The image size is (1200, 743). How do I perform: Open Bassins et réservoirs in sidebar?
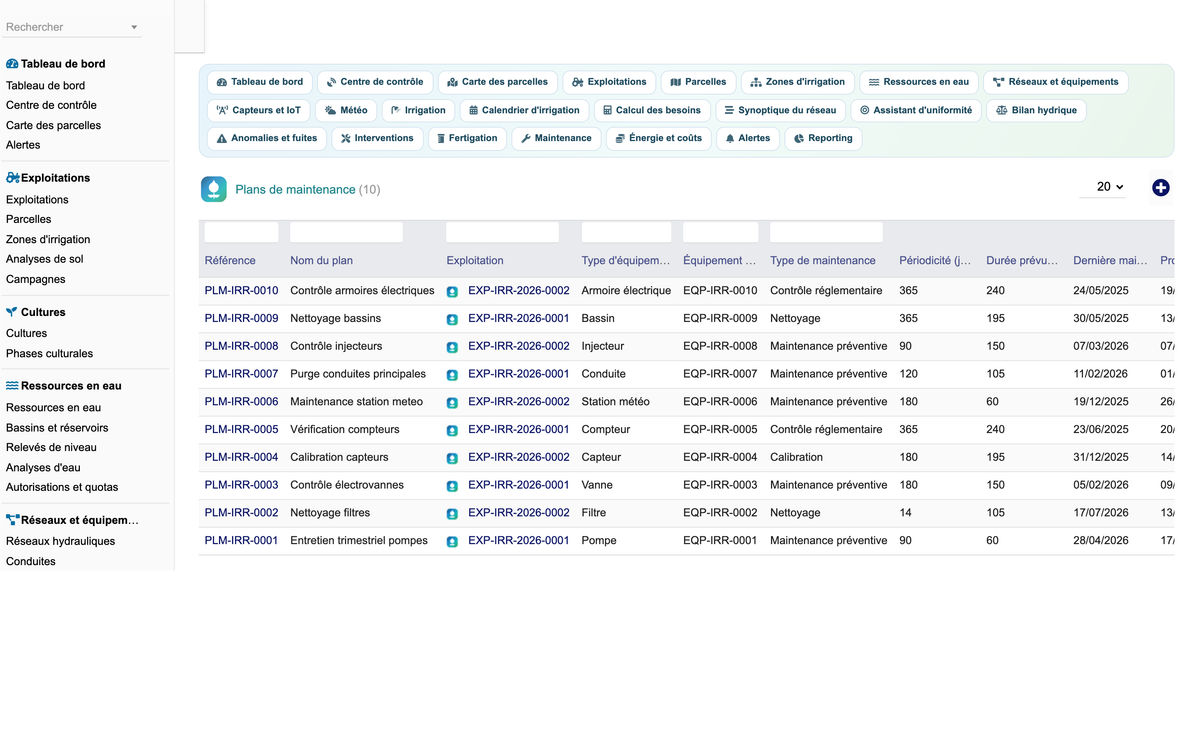pos(57,428)
